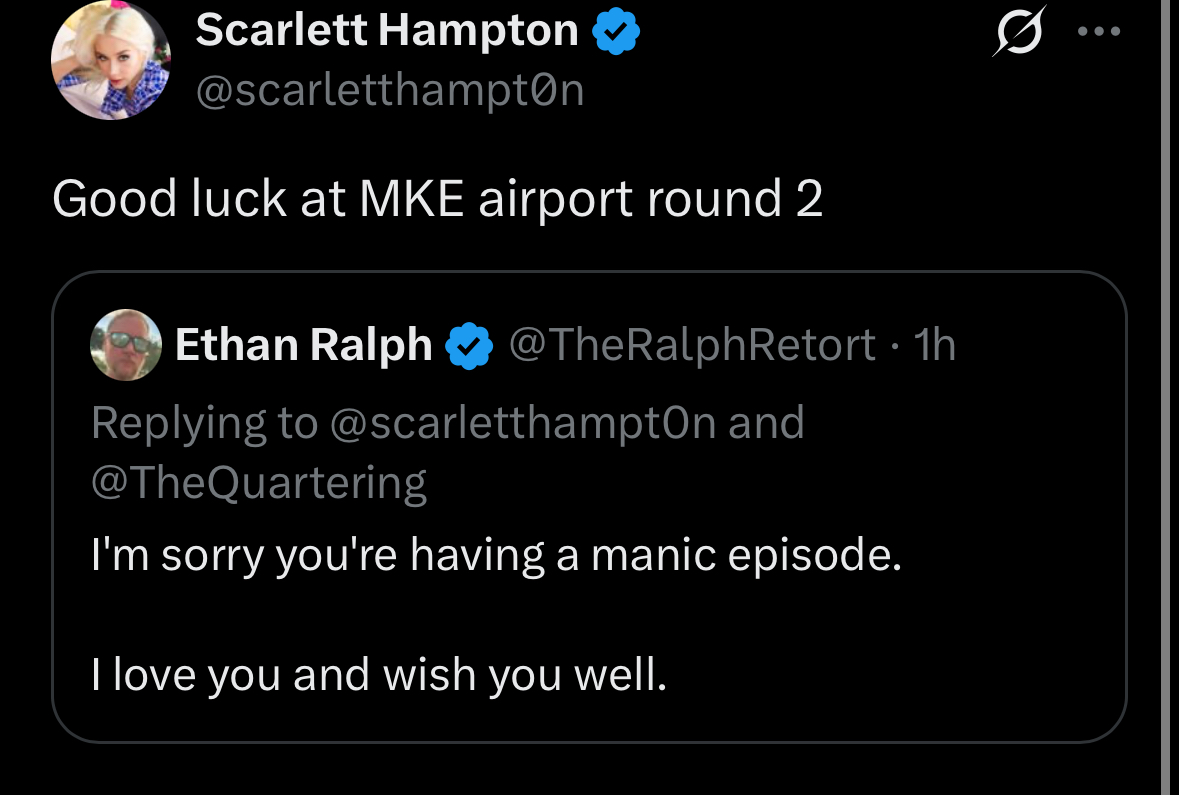The image size is (1179, 795).
Task: Click the vertical scrollbar on the right edge
Action: click(1166, 397)
